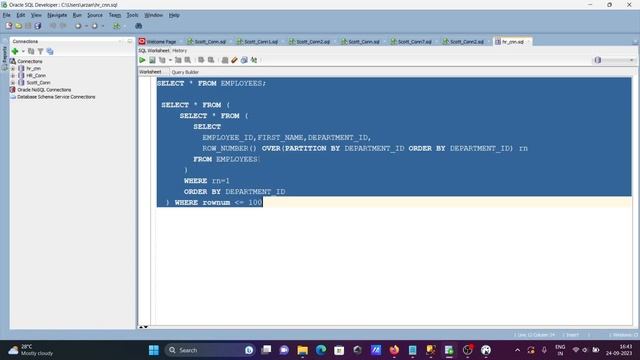640x360 pixels.
Task: Open the Source menu
Action: point(95,15)
